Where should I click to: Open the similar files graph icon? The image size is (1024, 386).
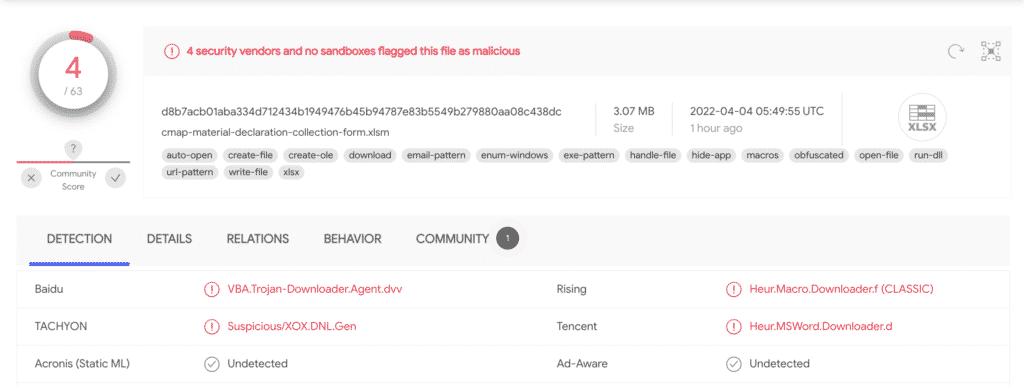pyautogui.click(x=991, y=51)
